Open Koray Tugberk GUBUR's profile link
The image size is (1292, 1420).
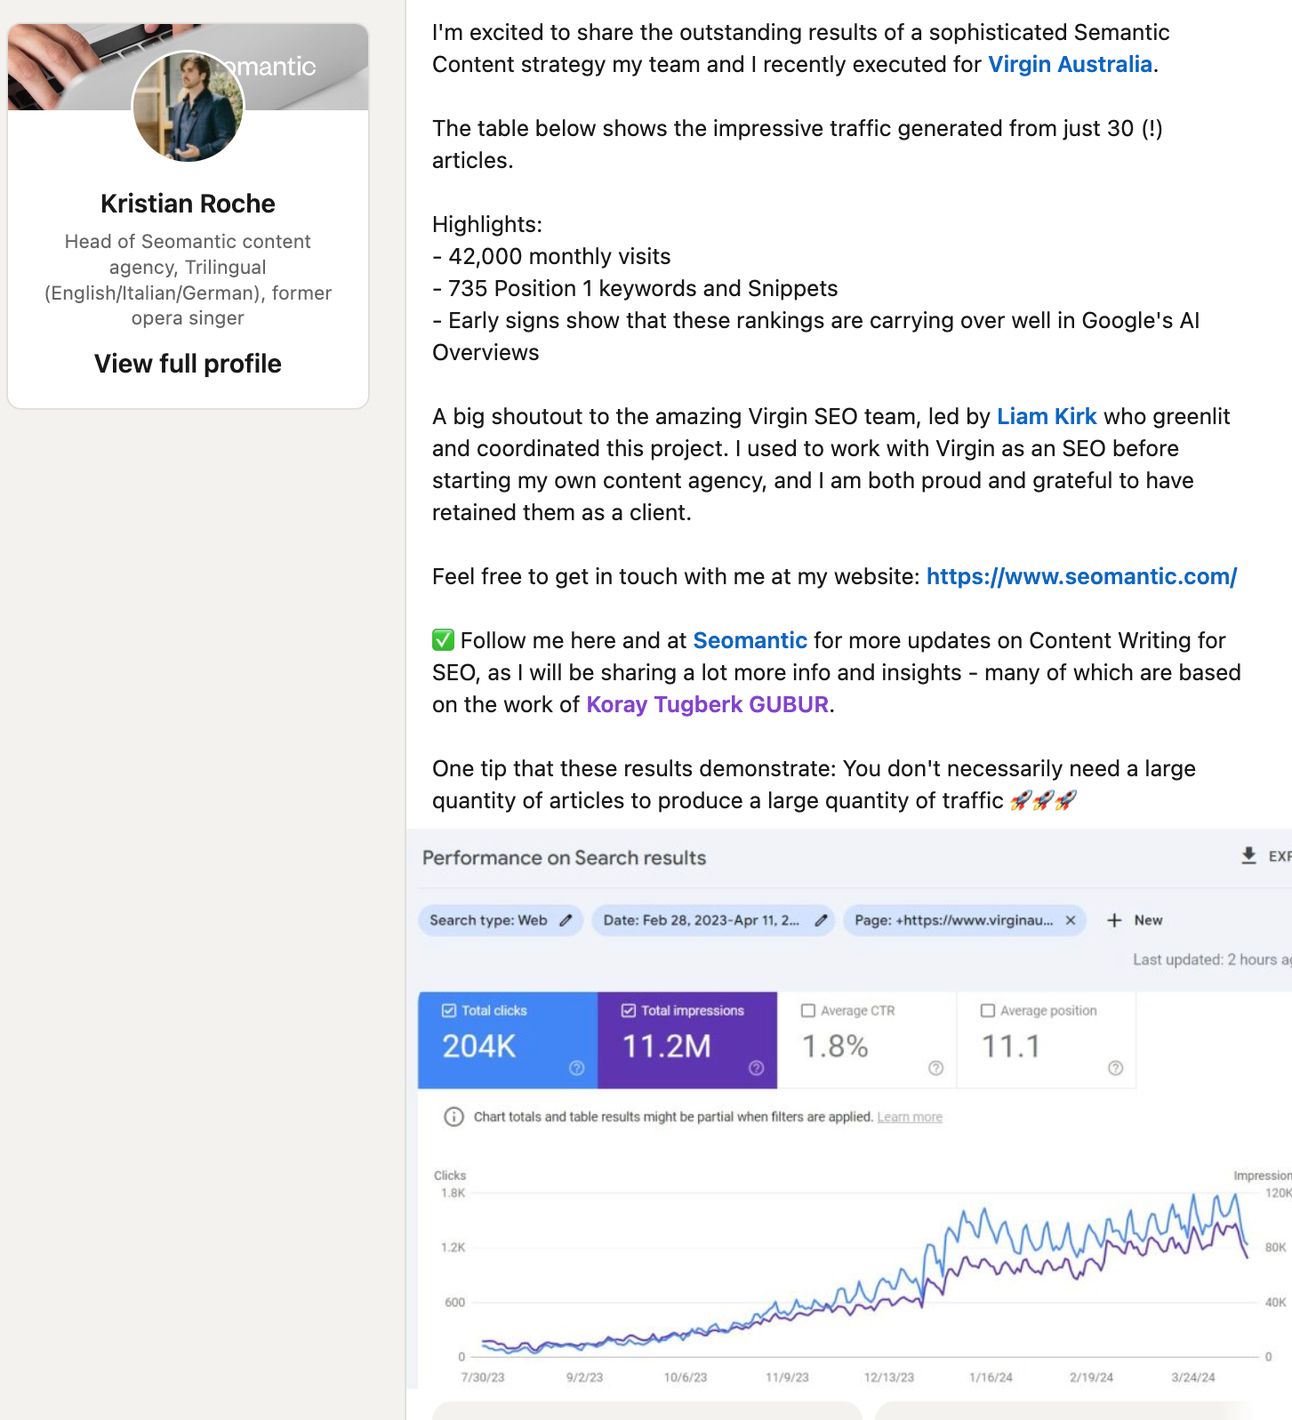[707, 704]
